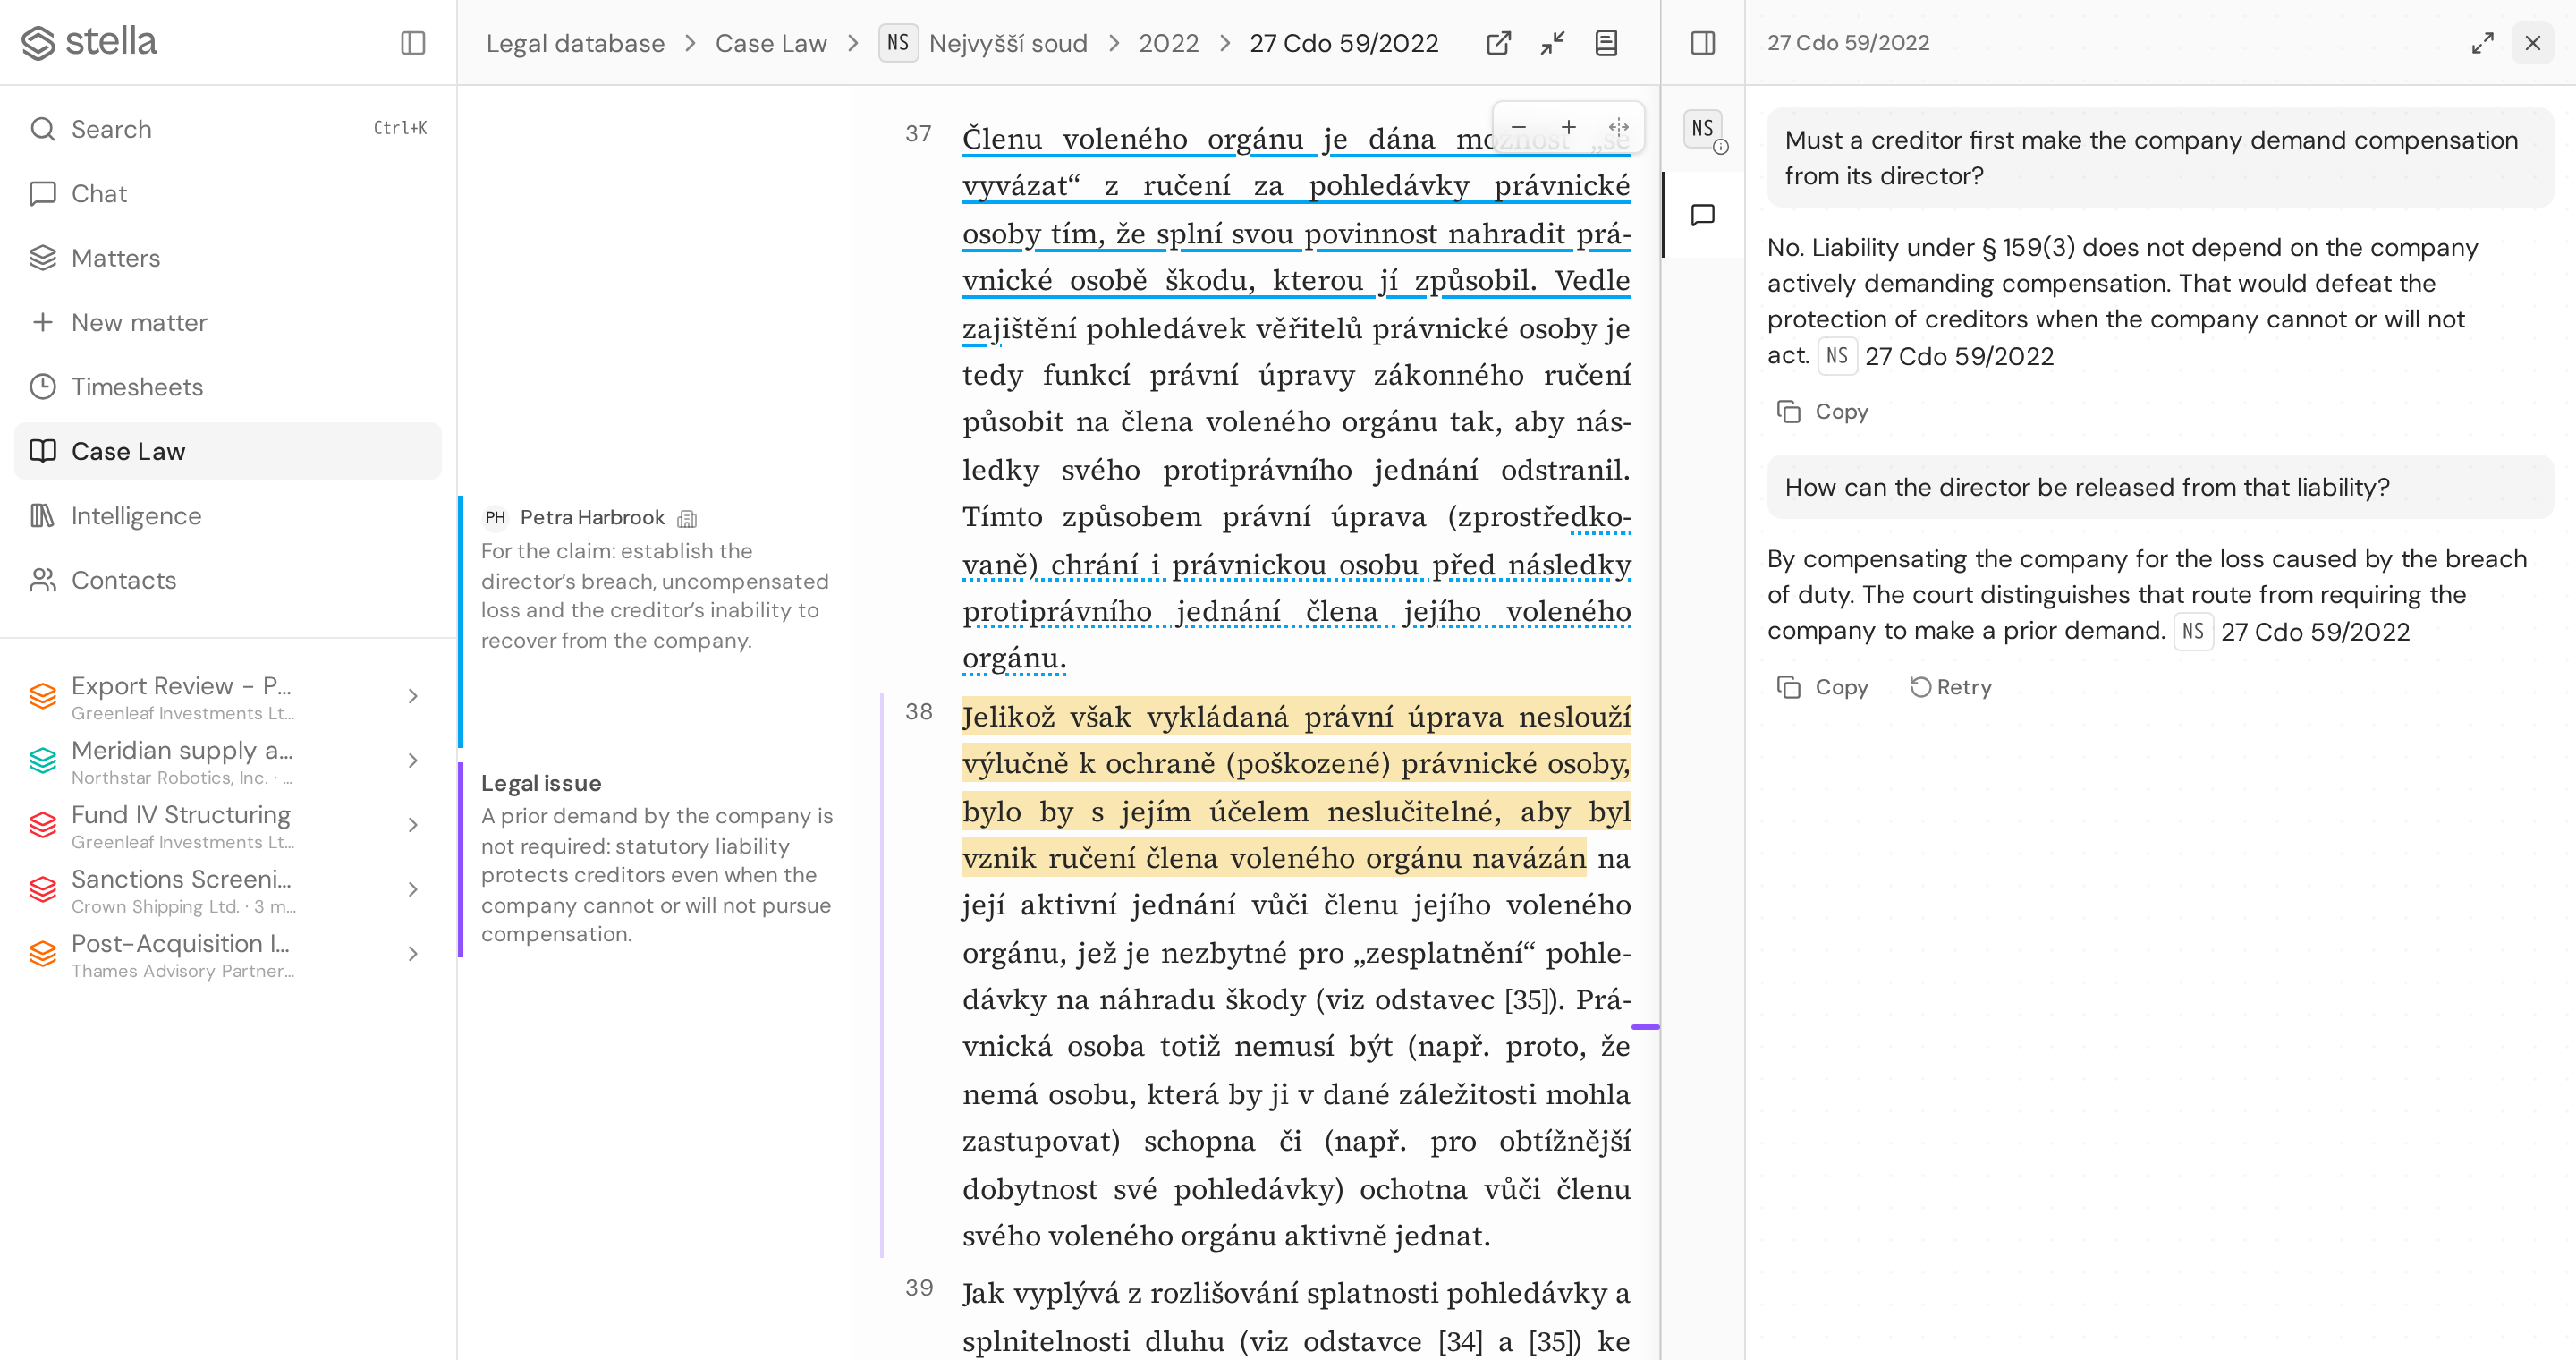This screenshot has height=1360, width=2576.
Task: Copy the first answer
Action: (x=1823, y=412)
